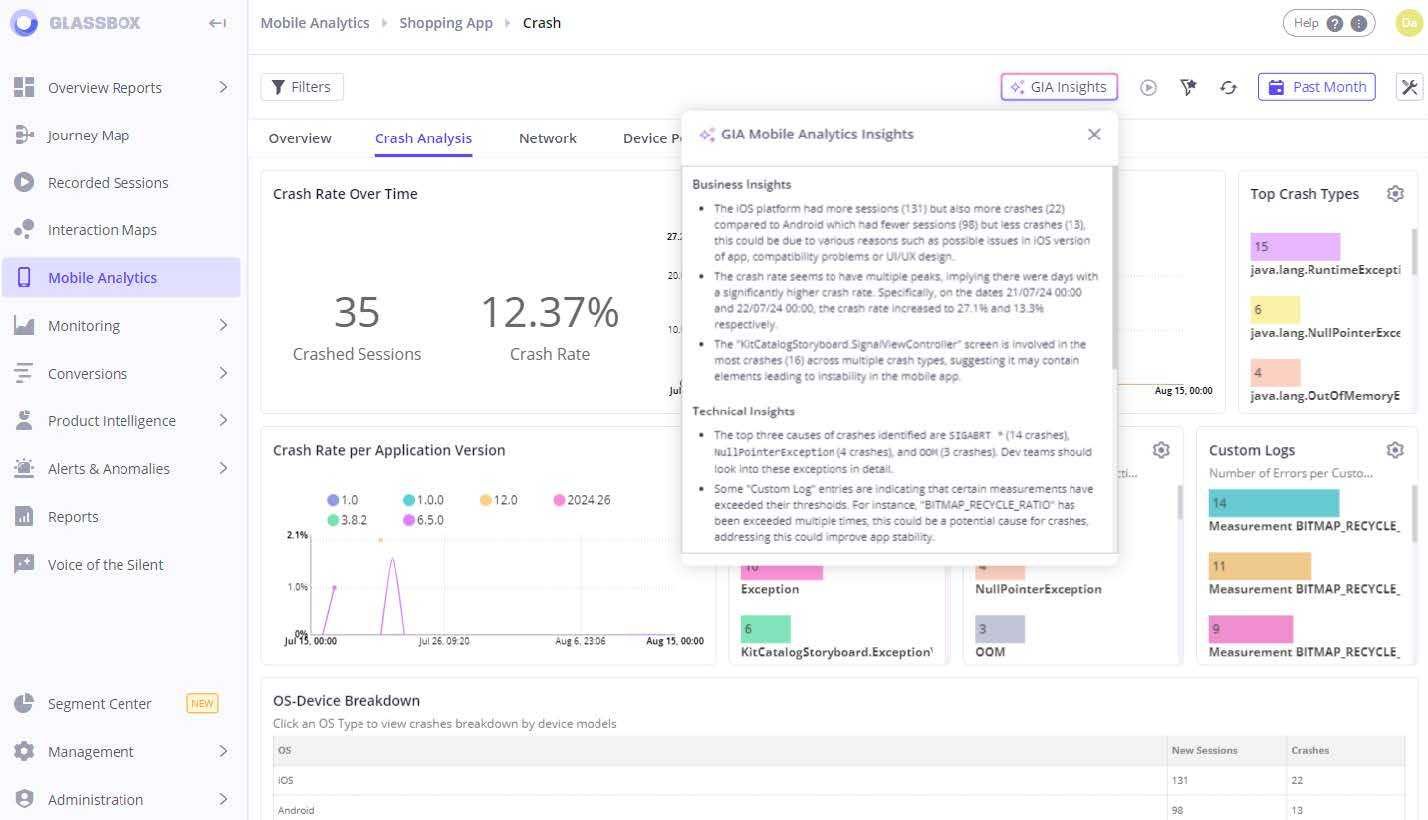
Task: Click the play sessions icon in the toolbar
Action: (x=1148, y=88)
